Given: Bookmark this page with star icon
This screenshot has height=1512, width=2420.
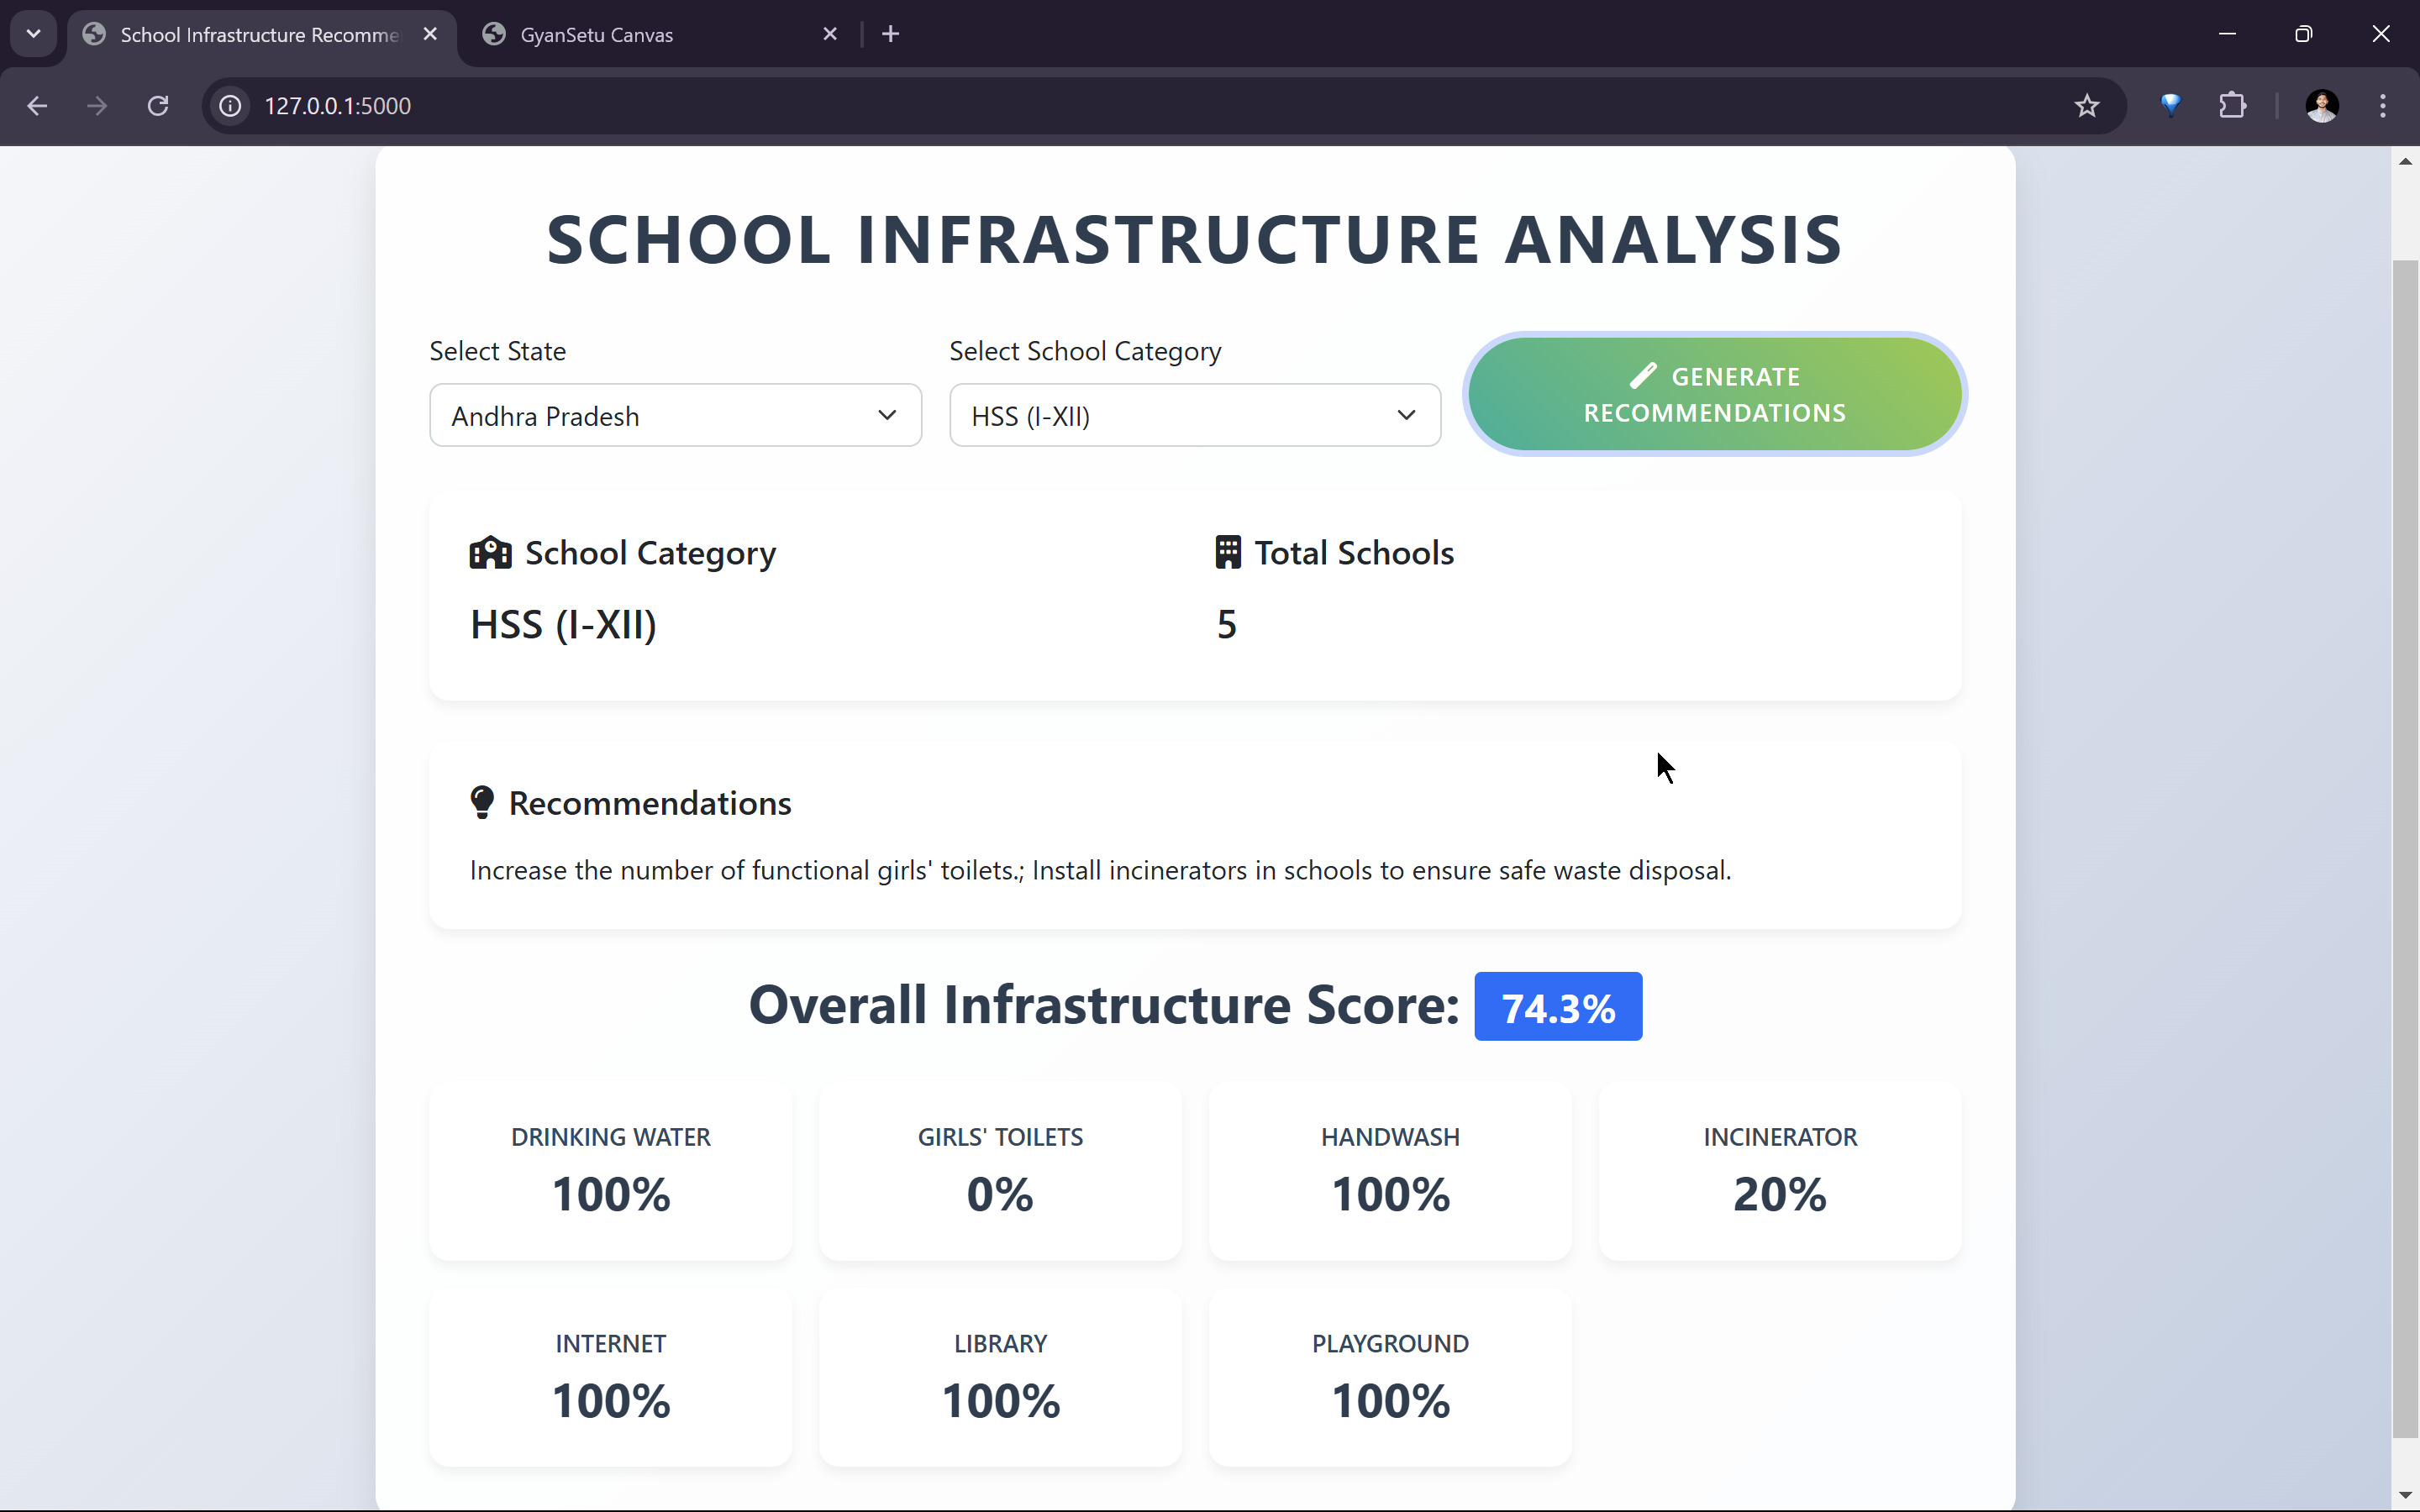Looking at the screenshot, I should pos(2086,106).
